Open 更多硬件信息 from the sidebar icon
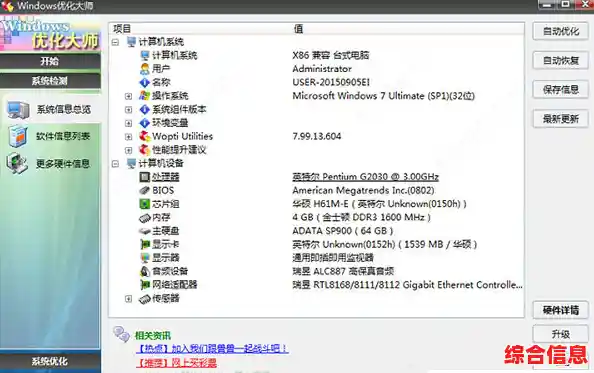The image size is (594, 373). [17, 163]
